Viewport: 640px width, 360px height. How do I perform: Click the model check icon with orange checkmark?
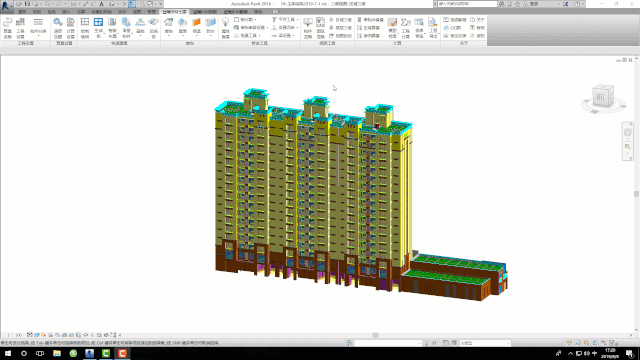coord(392,23)
